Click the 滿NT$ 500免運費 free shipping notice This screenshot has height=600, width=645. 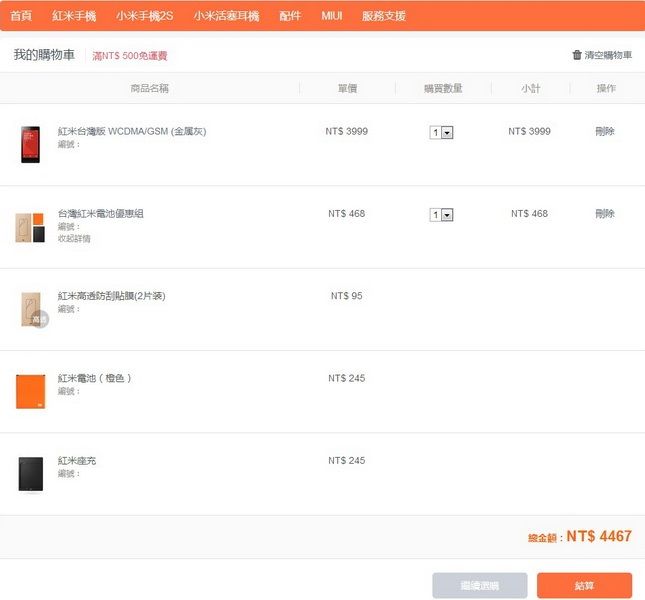(130, 56)
